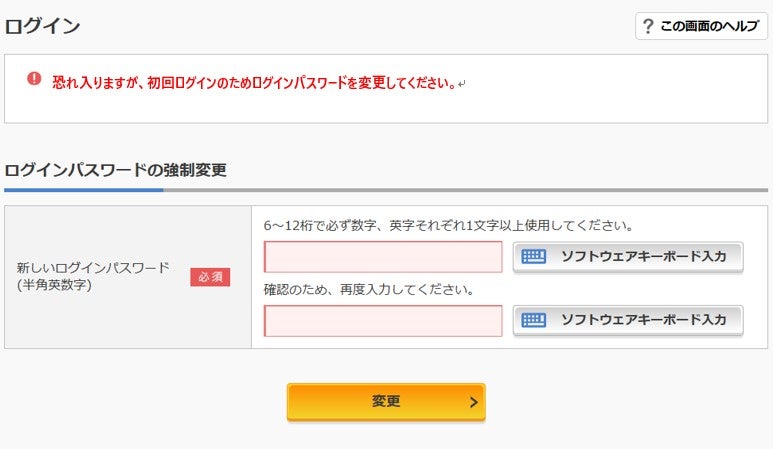The width and height of the screenshot is (773, 449).
Task: Click the keyboard icon beside the confirmation field
Action: [534, 321]
